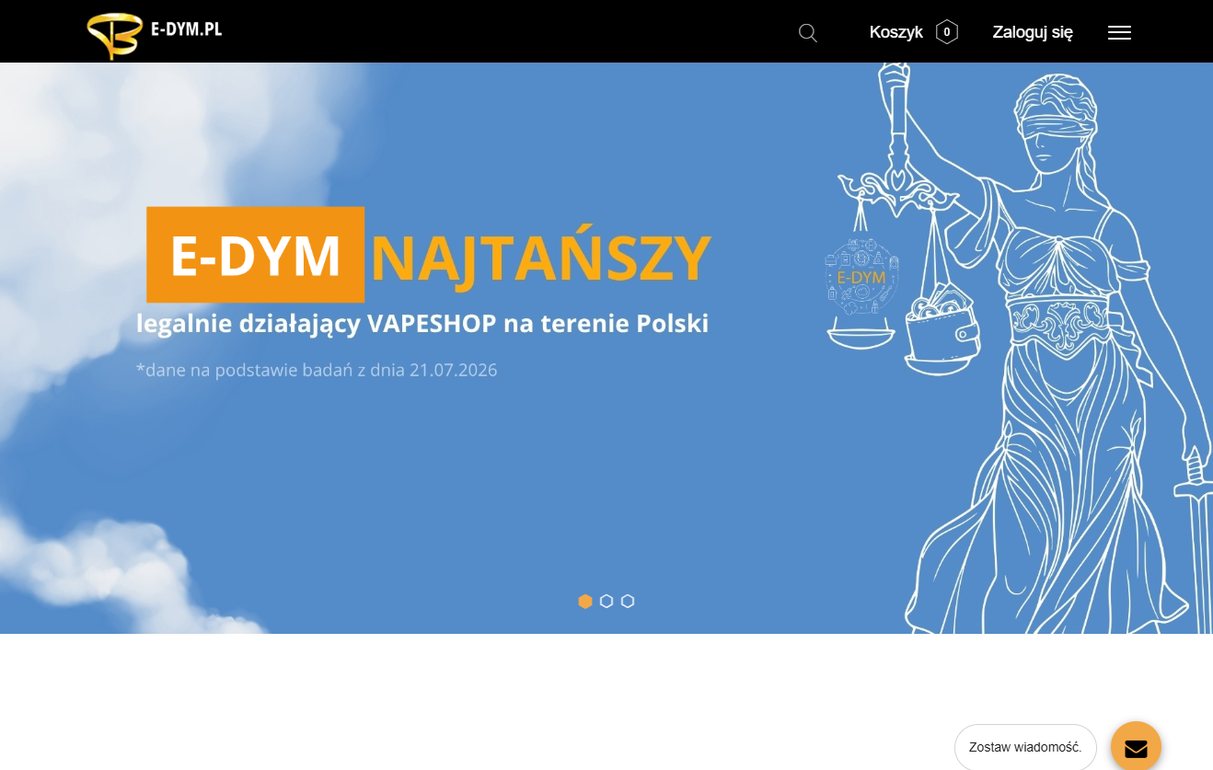Click the cart item count badge

pyautogui.click(x=947, y=32)
